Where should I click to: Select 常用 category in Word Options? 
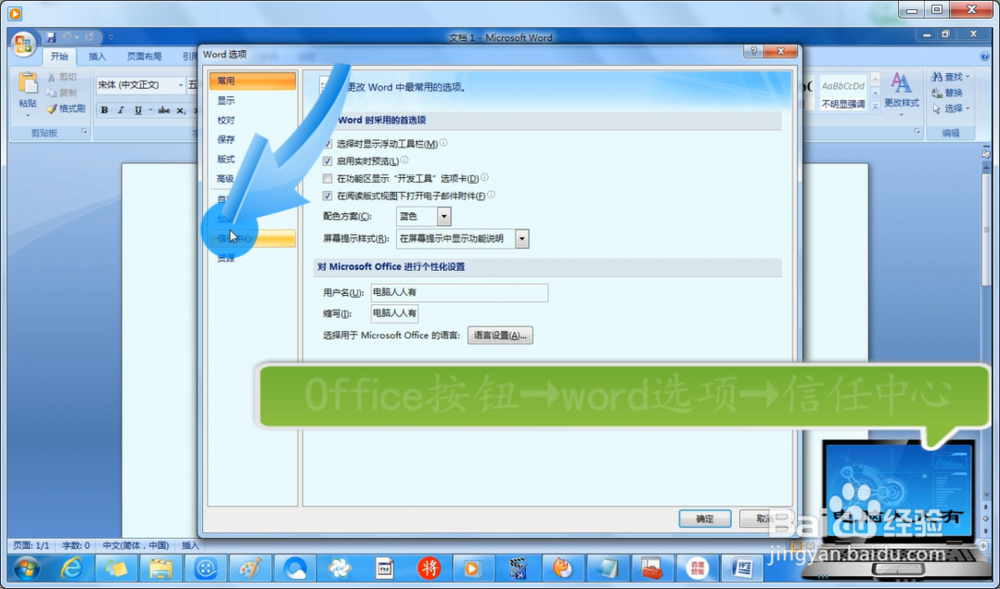(253, 81)
